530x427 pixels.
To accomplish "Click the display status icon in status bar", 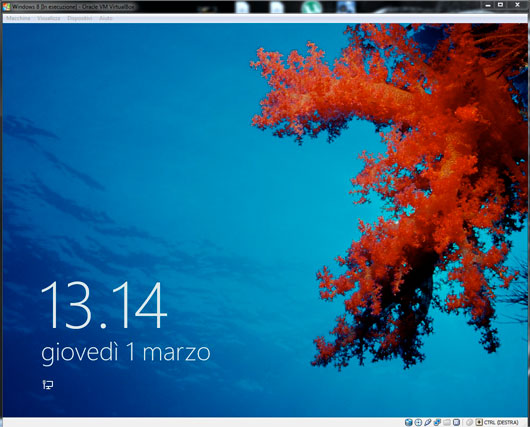I will pyautogui.click(x=456, y=422).
